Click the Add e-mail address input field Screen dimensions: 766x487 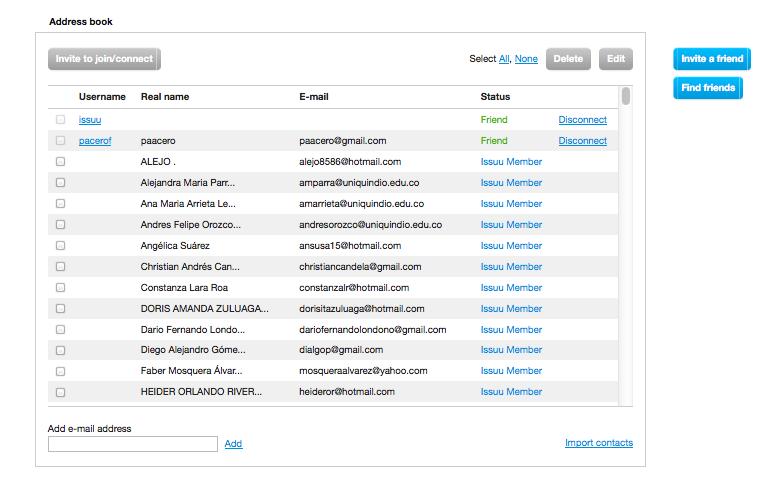coord(133,444)
